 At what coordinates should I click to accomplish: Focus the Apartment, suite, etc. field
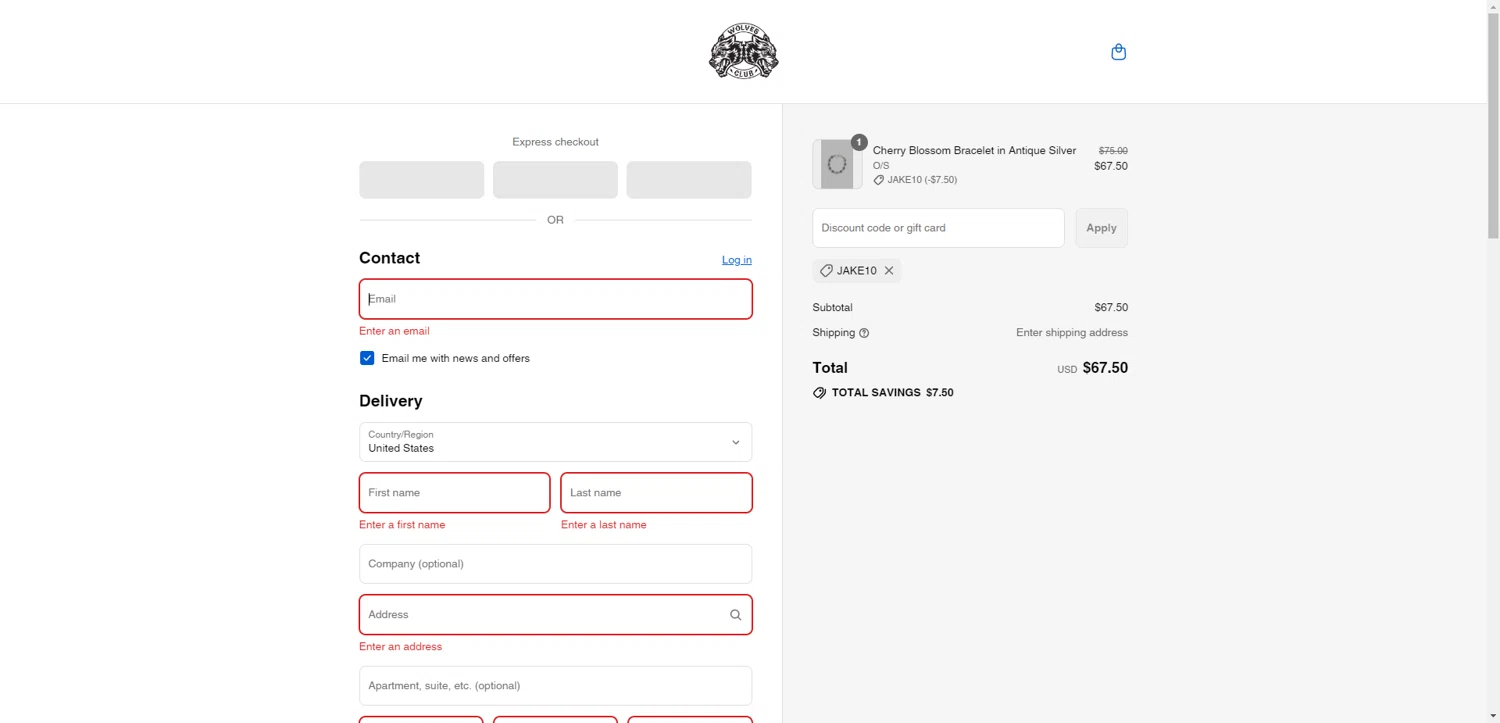pos(555,686)
